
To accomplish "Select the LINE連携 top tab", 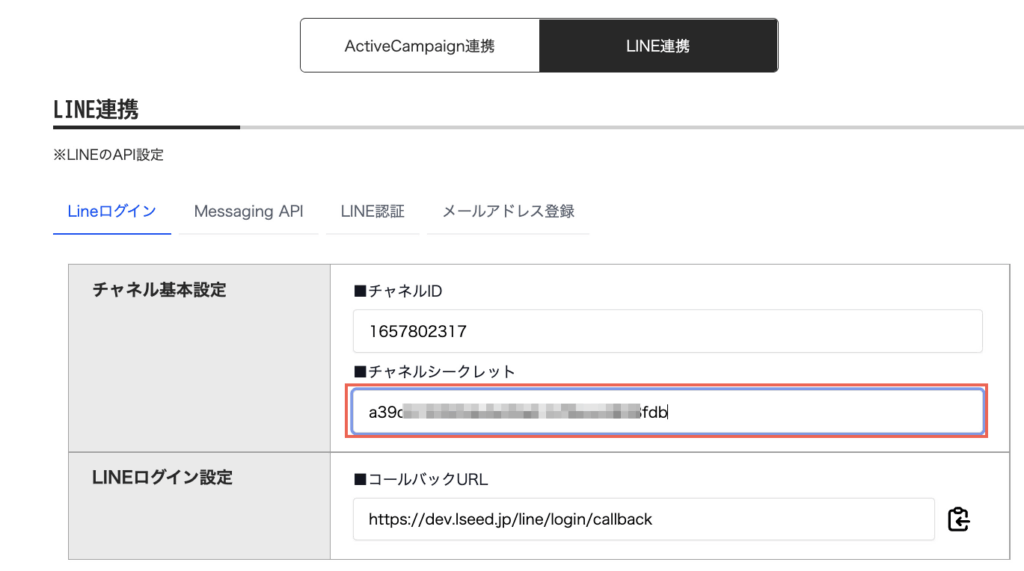I will tap(658, 45).
